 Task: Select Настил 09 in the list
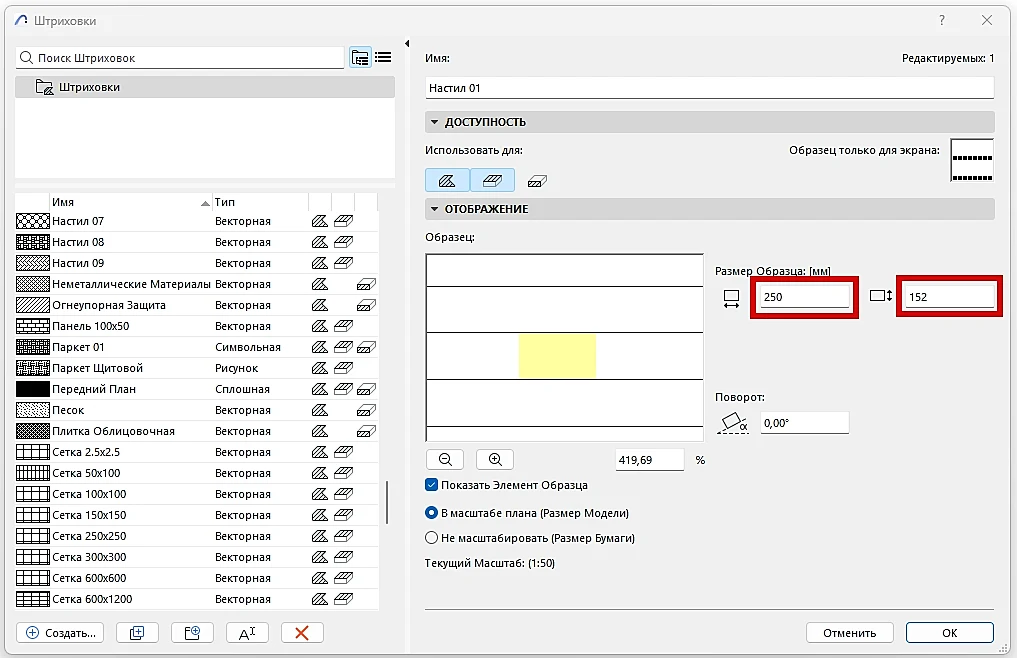[x=196, y=263]
